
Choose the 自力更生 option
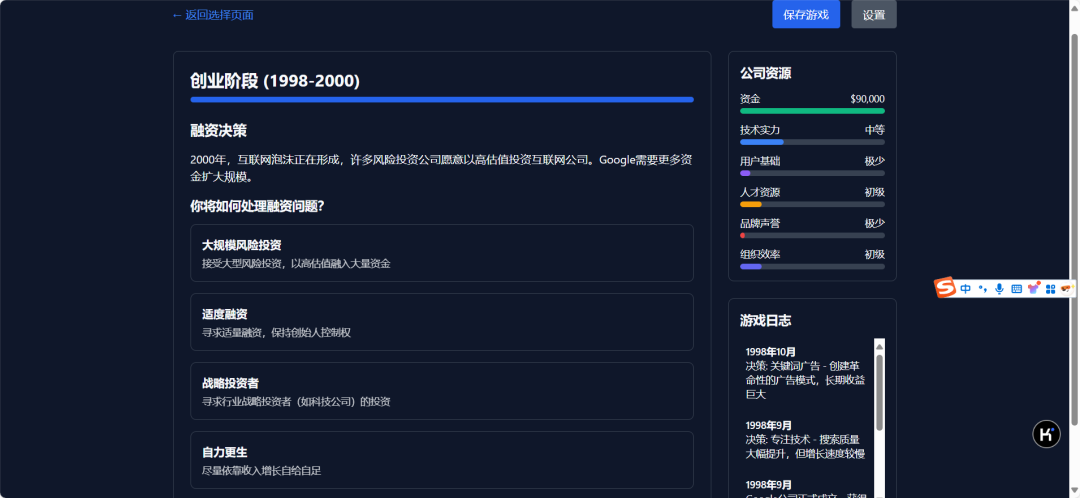[442, 459]
